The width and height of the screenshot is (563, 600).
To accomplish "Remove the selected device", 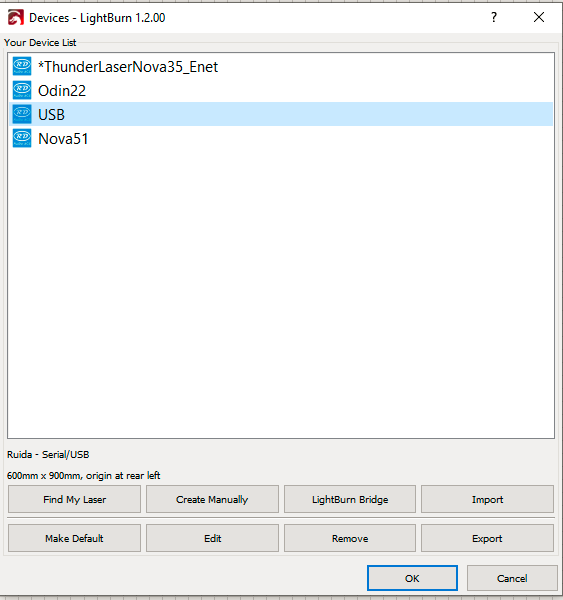I will pos(350,538).
